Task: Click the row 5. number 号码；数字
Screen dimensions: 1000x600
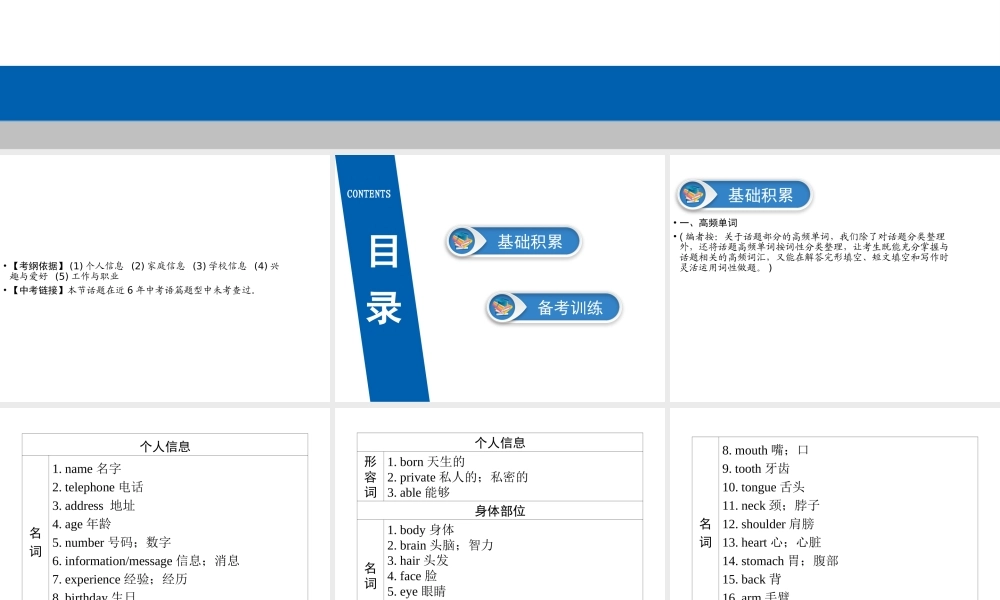Action: click(x=112, y=543)
